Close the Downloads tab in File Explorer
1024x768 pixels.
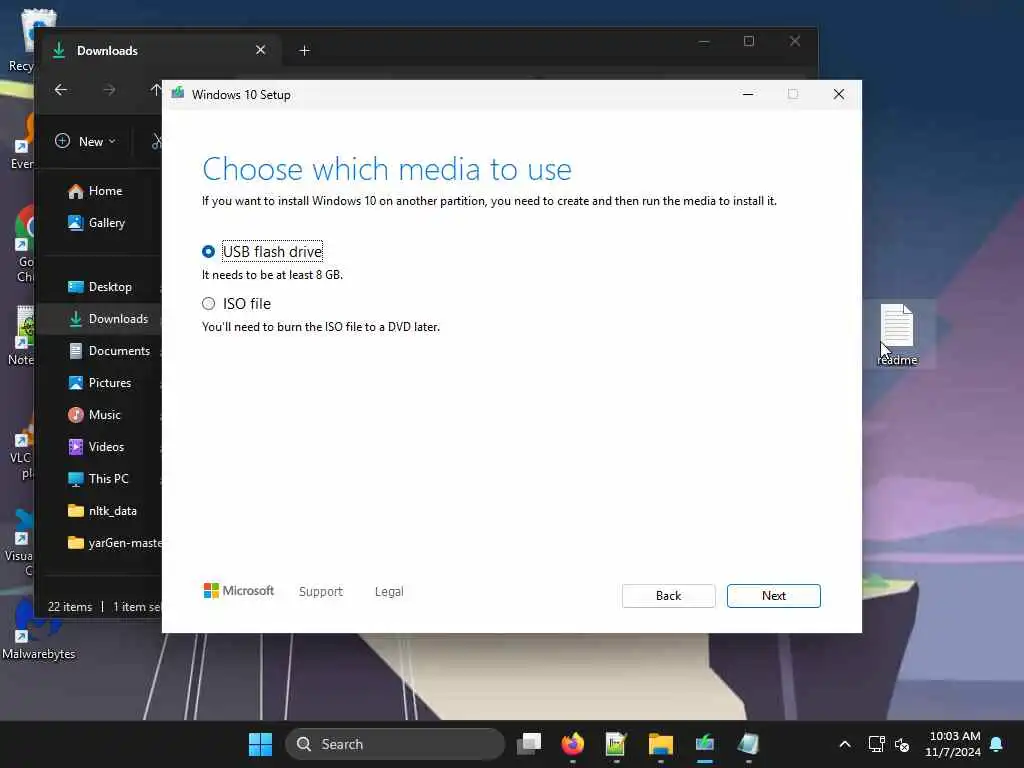pos(261,50)
